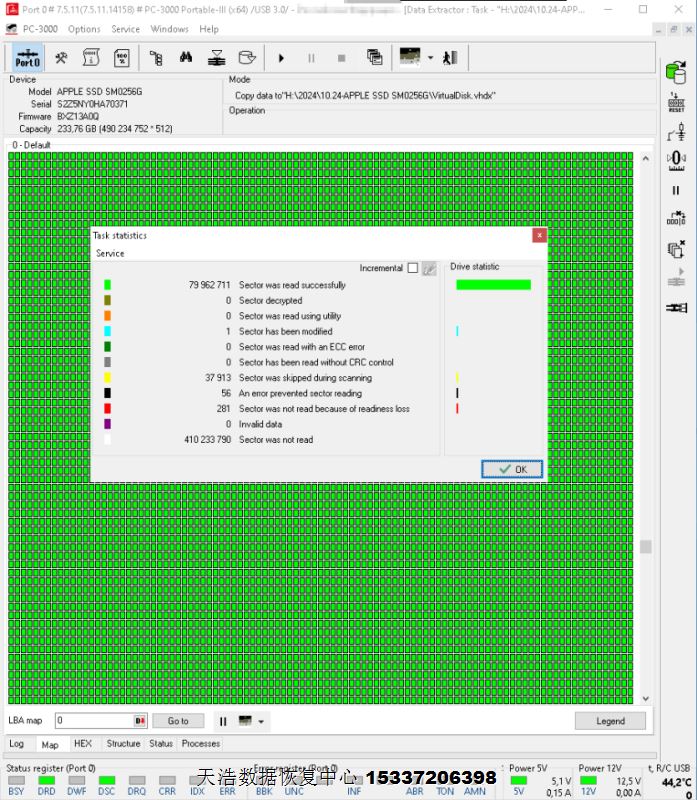Expand the map view dropdown near Go to
Image resolution: width=697 pixels, height=800 pixels.
pyautogui.click(x=262, y=721)
